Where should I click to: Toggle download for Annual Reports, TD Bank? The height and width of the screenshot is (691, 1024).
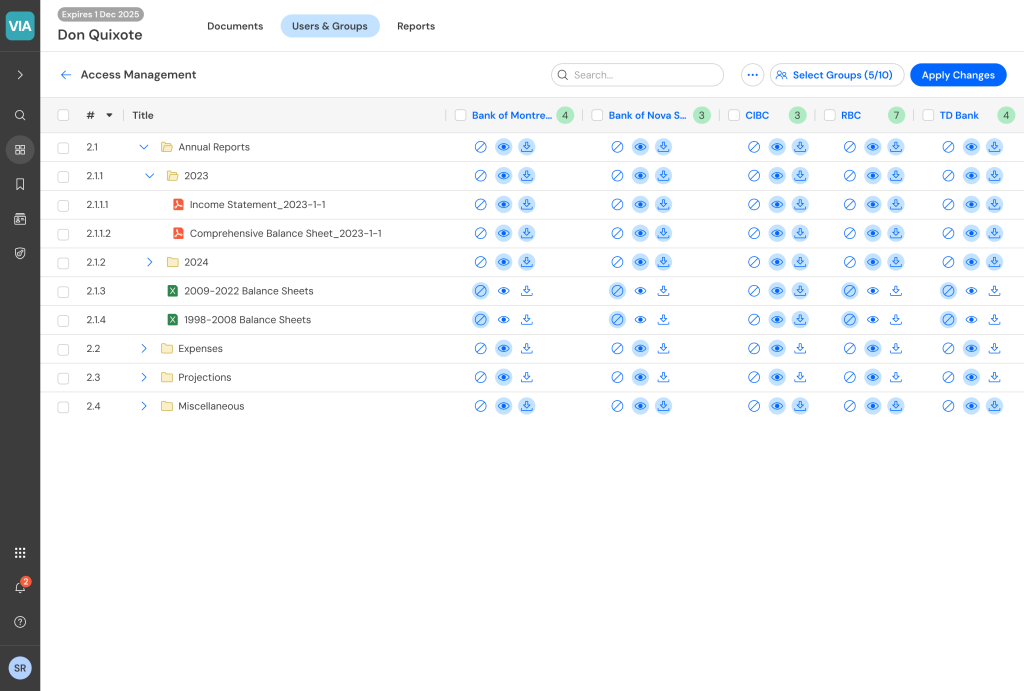[994, 147]
